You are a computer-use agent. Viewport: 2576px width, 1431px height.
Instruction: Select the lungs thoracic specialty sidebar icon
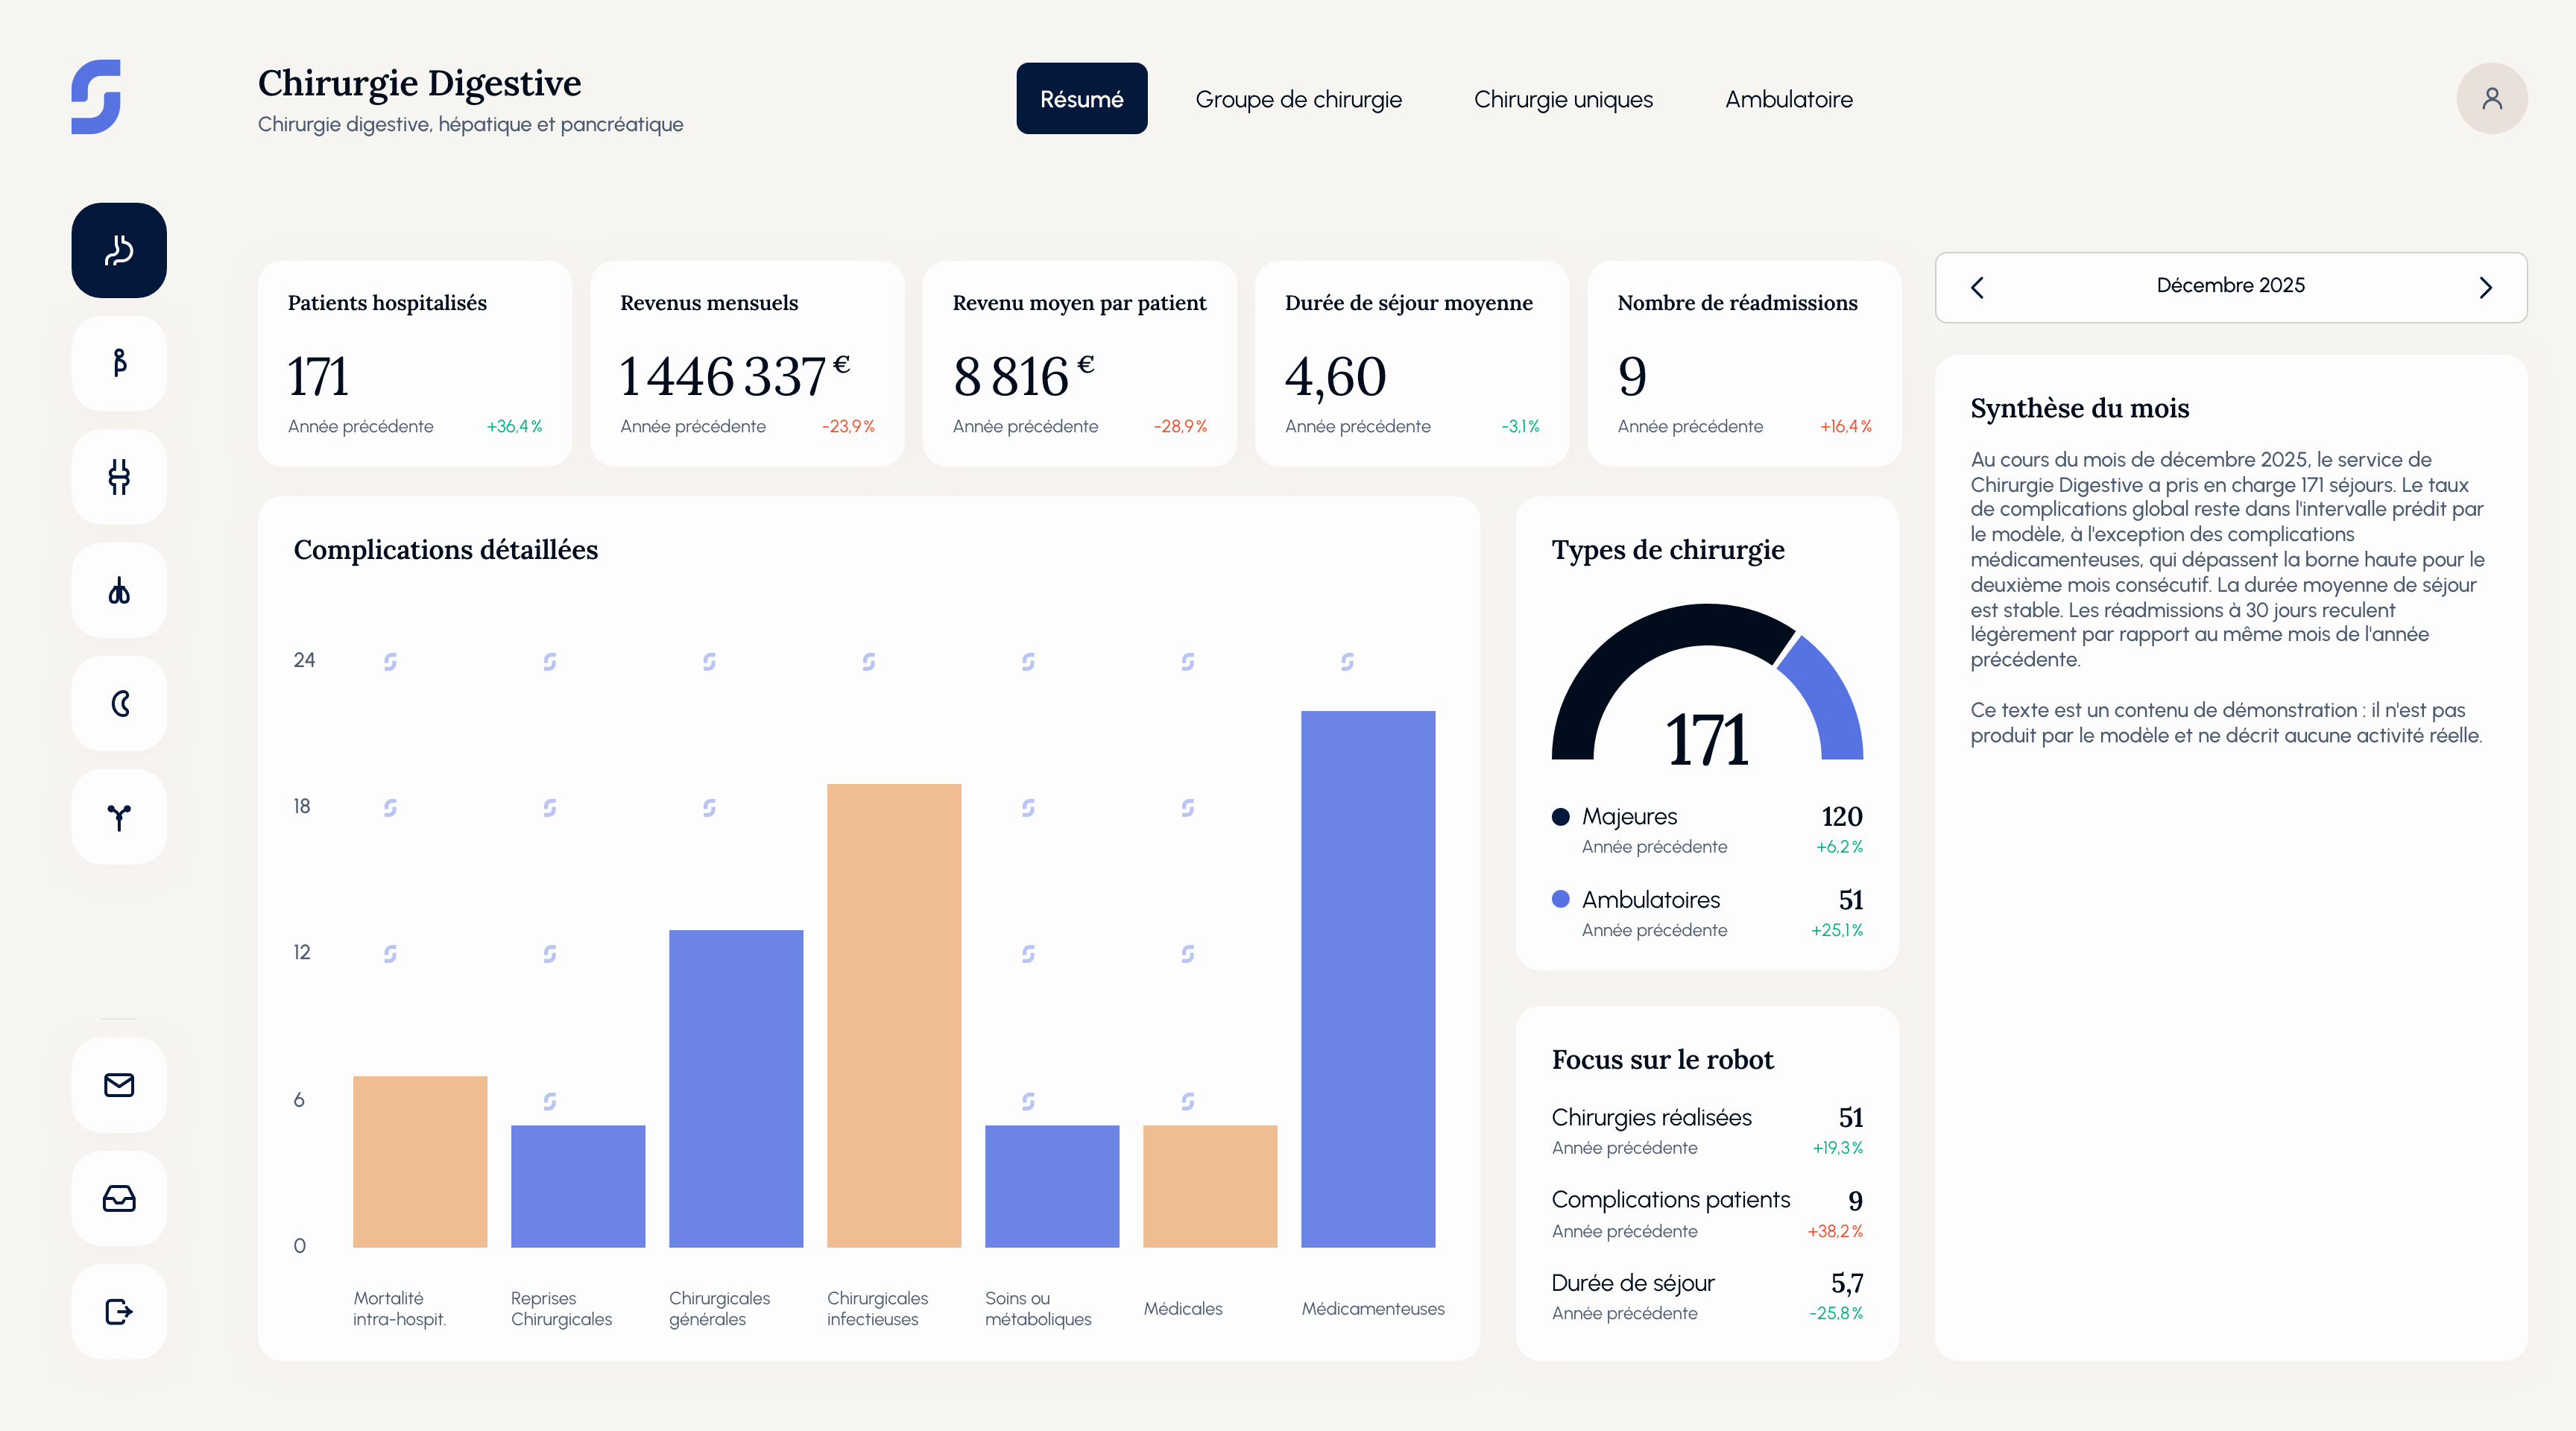coord(119,590)
